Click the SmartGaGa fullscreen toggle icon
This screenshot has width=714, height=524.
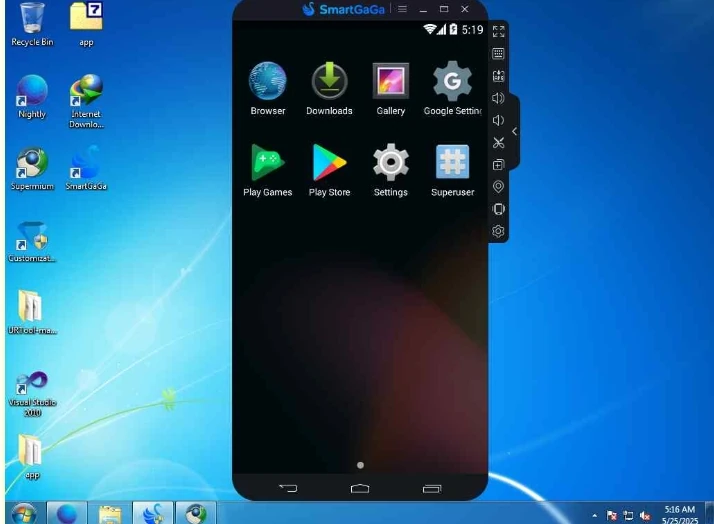point(499,31)
